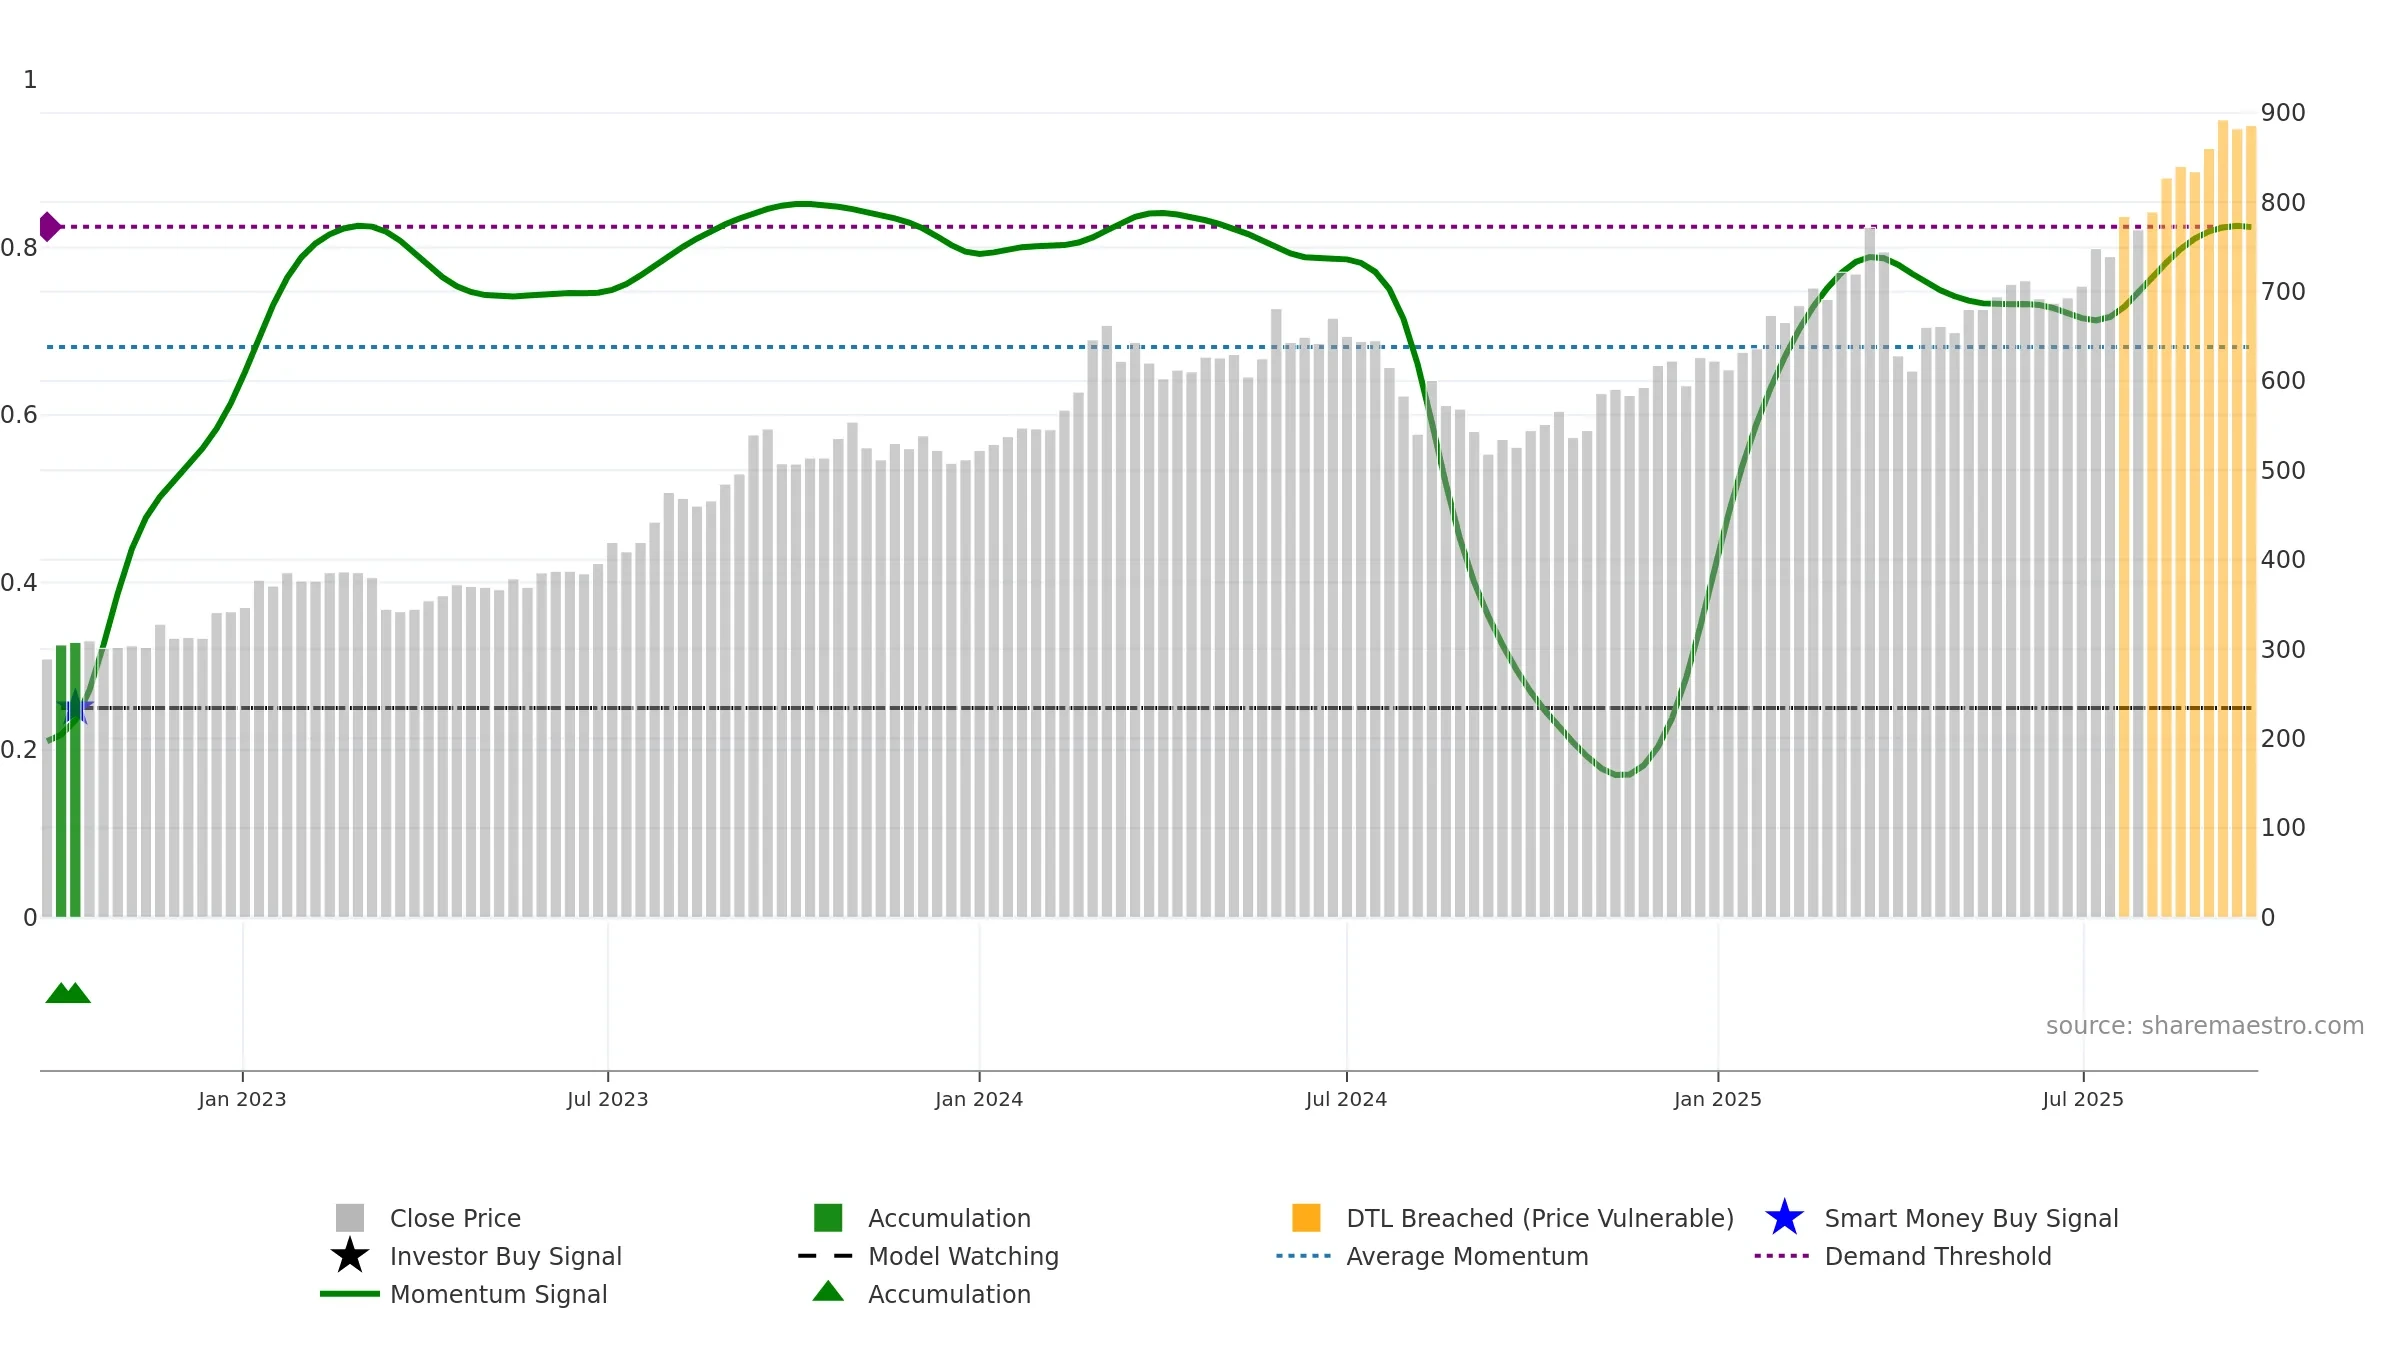Click the dotted blue Average Momentum legend marker
The width and height of the screenshot is (2400, 1350).
point(1304,1256)
